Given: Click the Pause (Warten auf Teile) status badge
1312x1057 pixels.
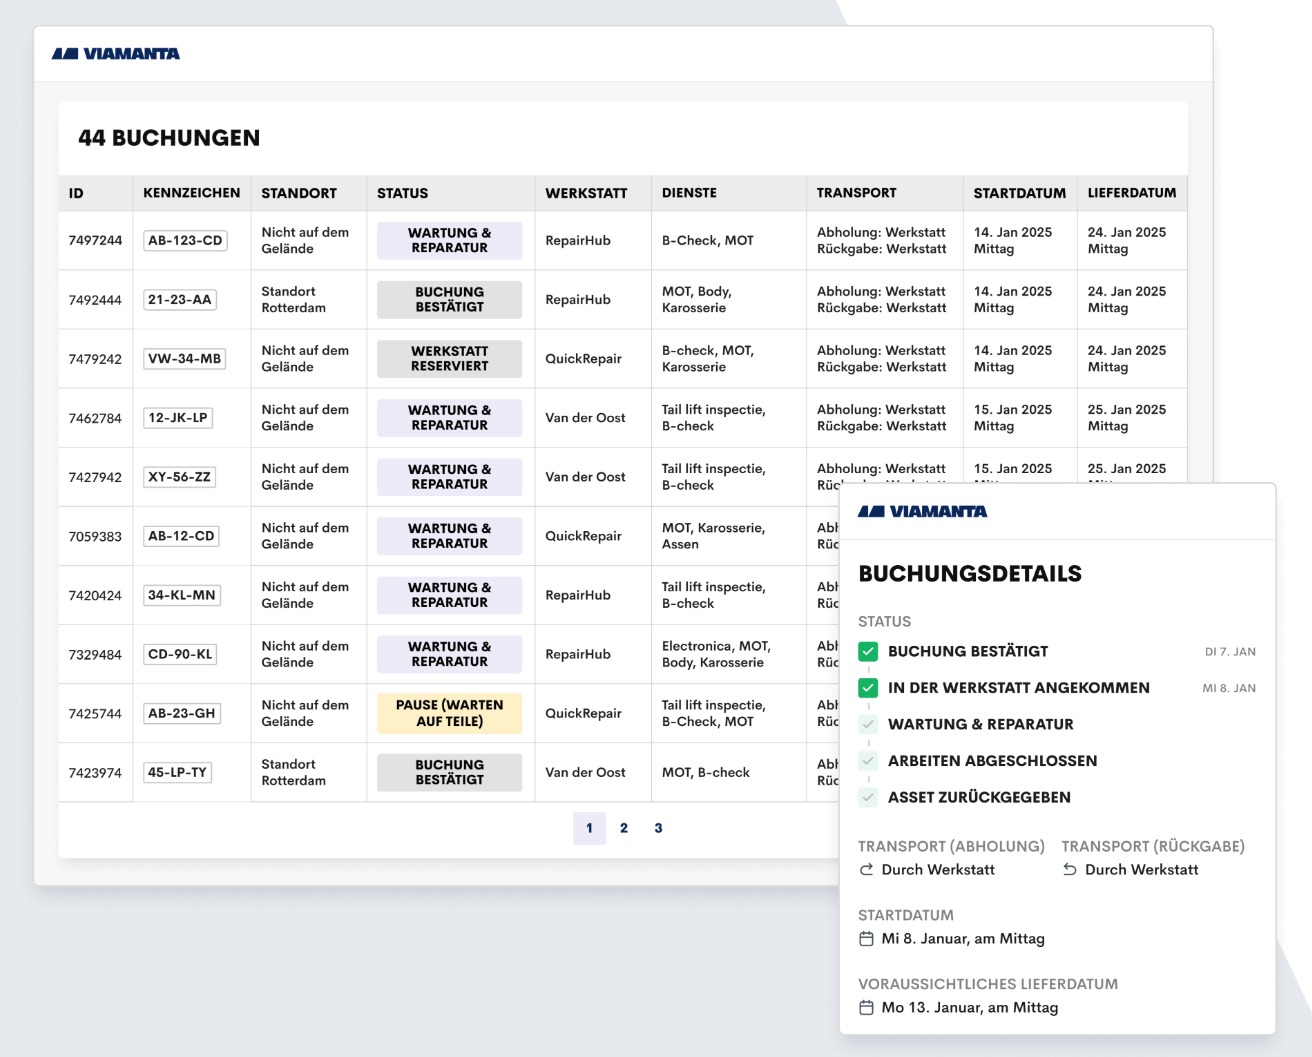Looking at the screenshot, I should (449, 713).
